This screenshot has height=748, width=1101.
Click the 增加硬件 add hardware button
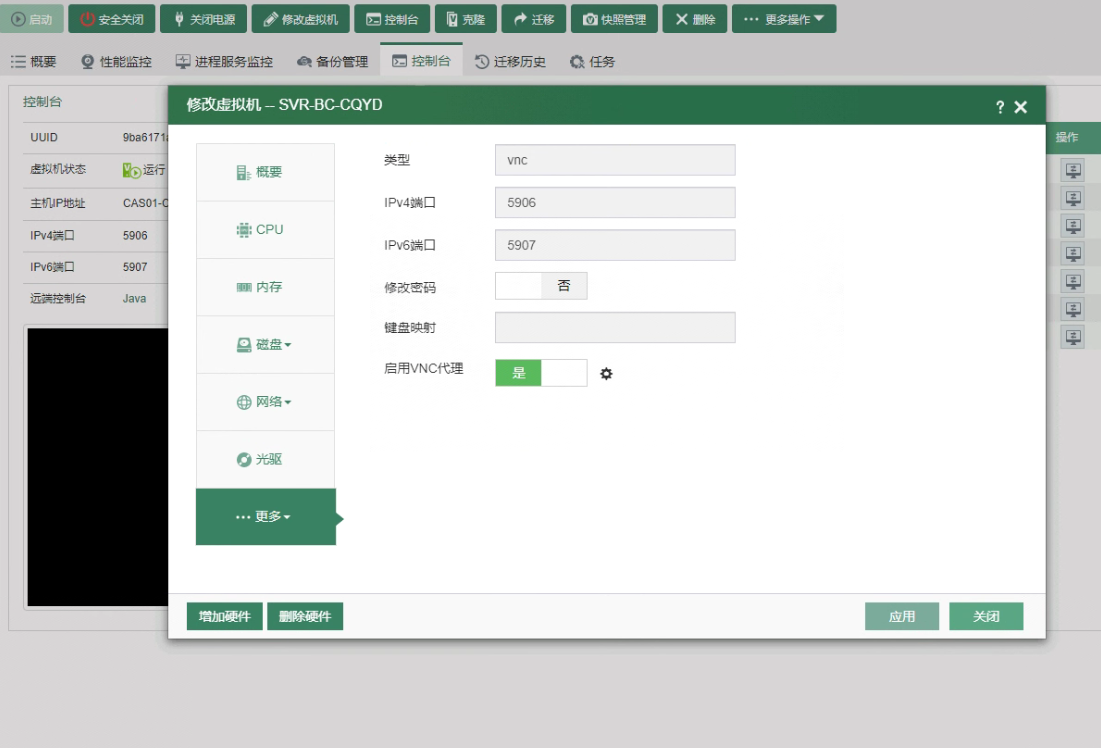(x=225, y=616)
